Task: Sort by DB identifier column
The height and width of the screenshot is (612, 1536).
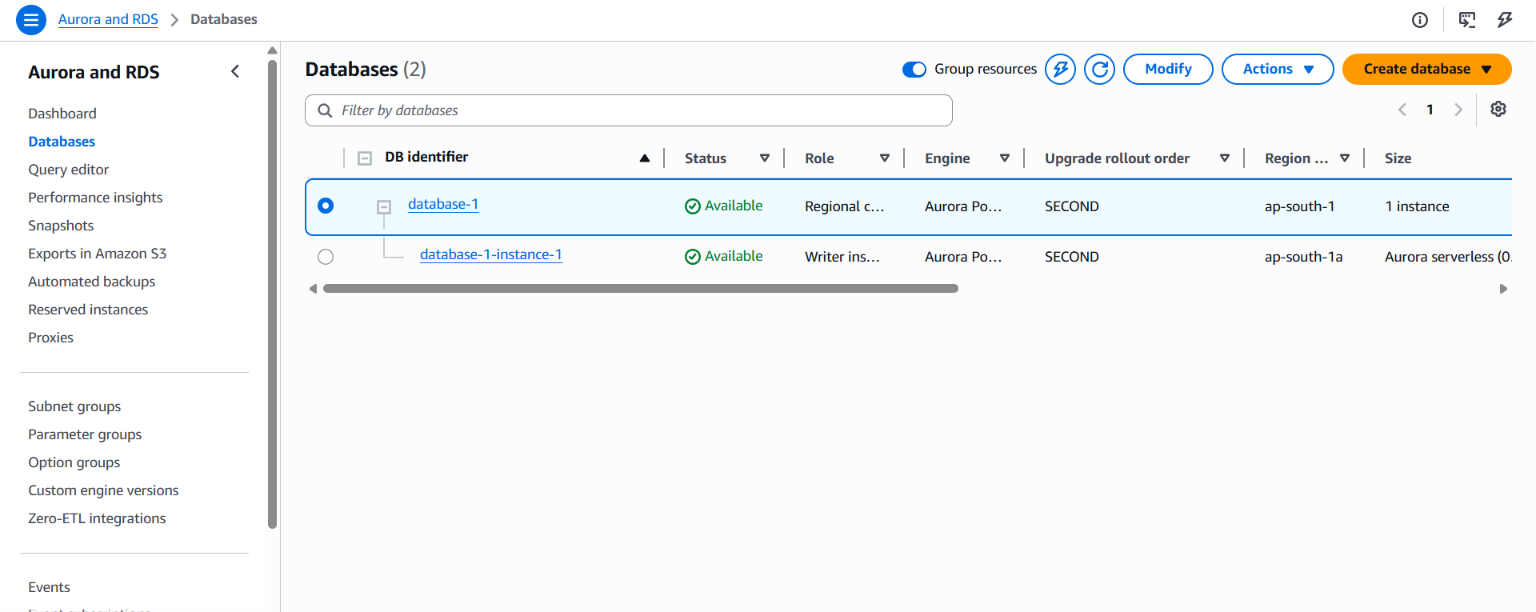Action: click(x=645, y=158)
